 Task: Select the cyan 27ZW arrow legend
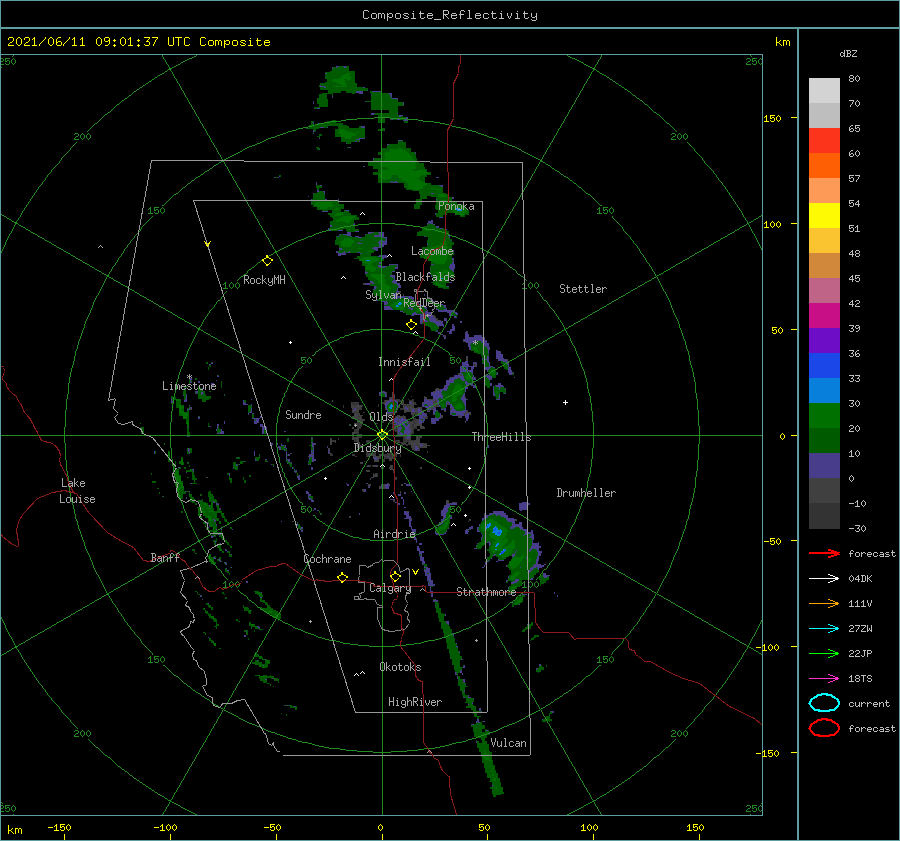tap(824, 629)
